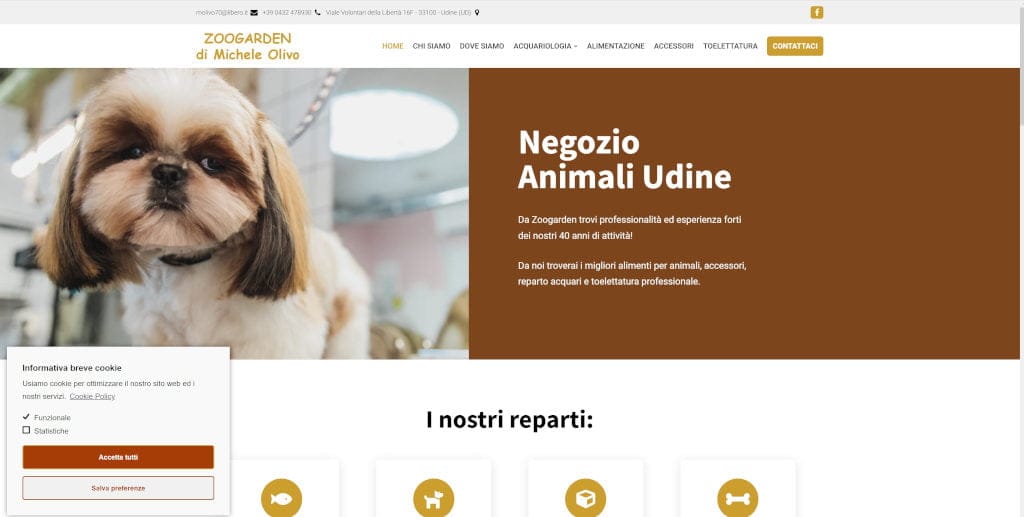The image size is (1024, 517).
Task: Click the Contattaci button
Action: pyautogui.click(x=795, y=46)
